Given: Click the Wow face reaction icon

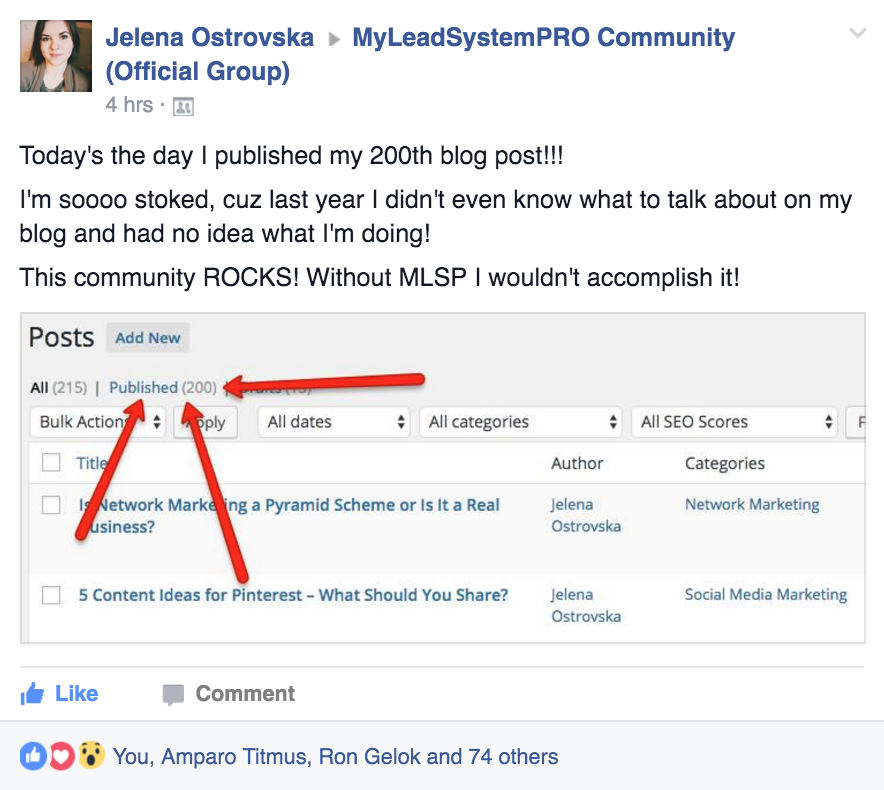Looking at the screenshot, I should click(x=91, y=756).
